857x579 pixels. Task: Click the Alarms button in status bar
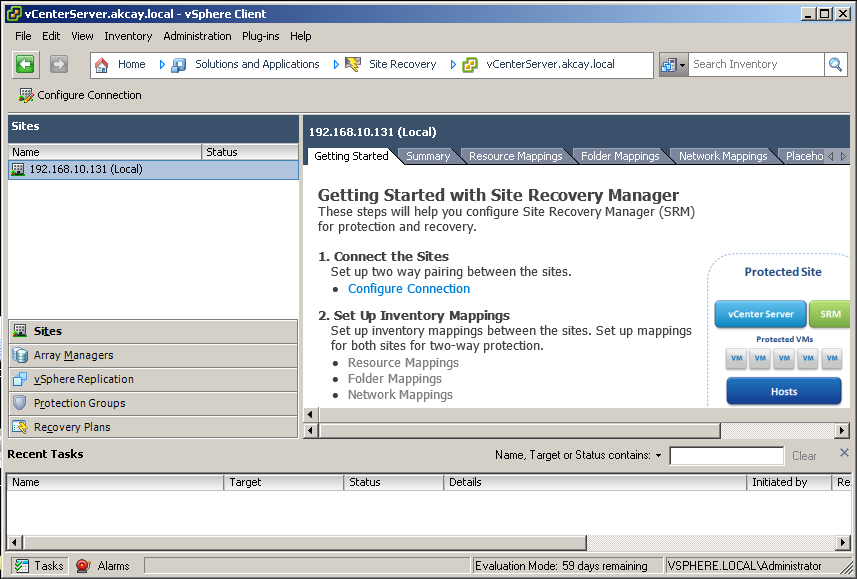[x=103, y=566]
